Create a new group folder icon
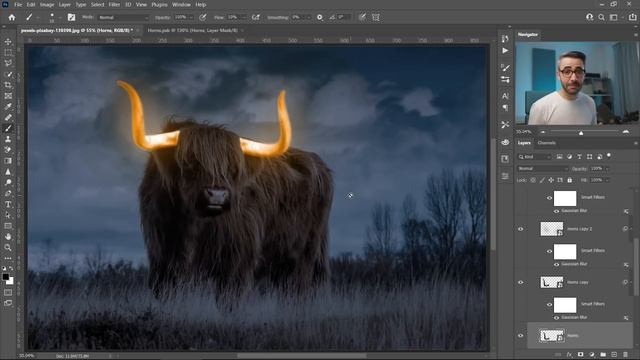640x360 pixels. (x=603, y=354)
